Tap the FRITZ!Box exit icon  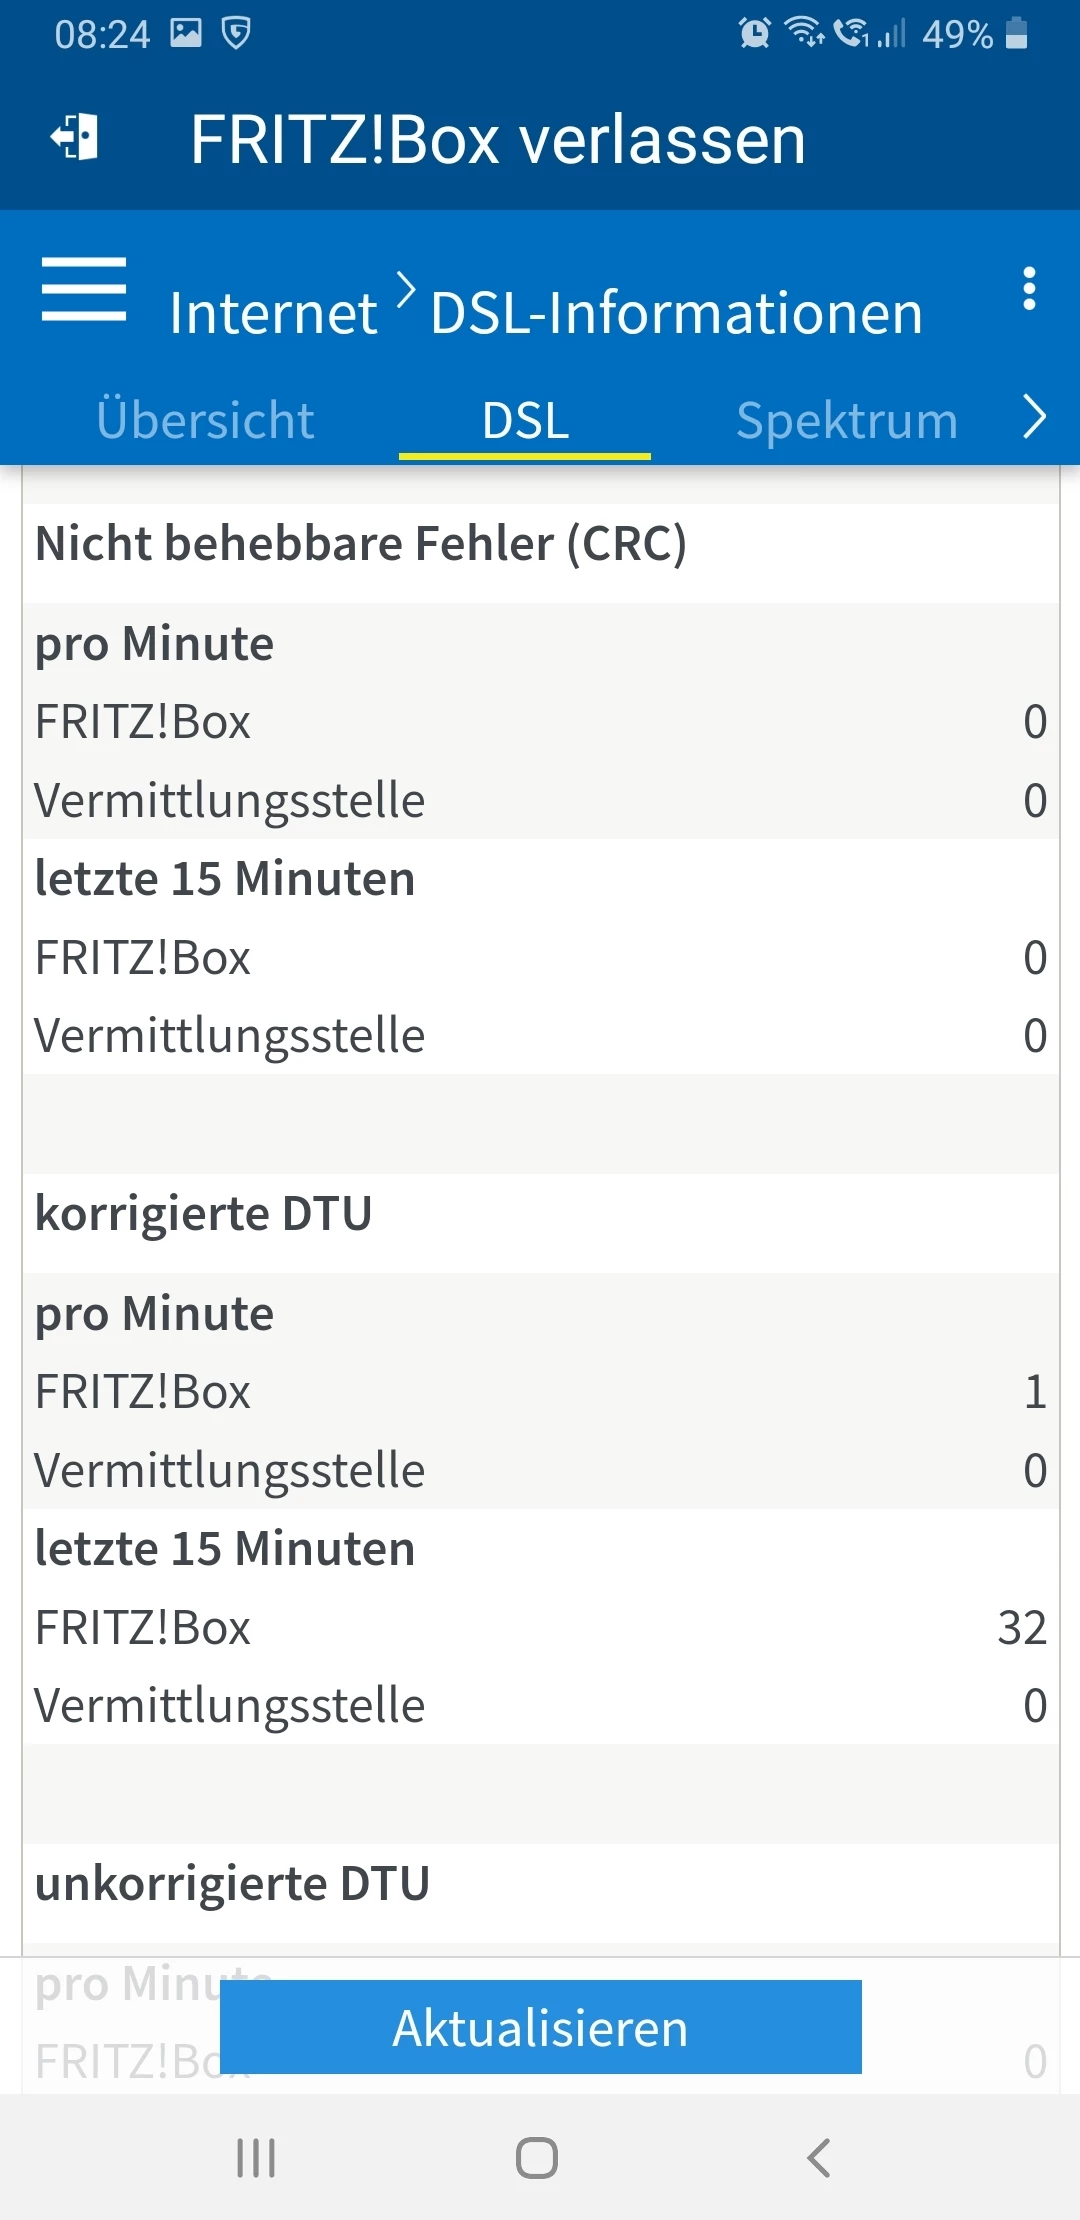tap(75, 137)
